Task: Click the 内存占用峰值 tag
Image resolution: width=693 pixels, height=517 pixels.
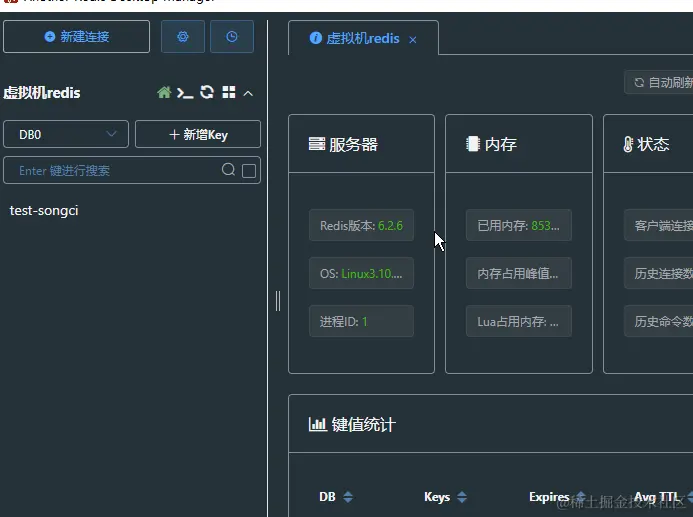Action: [x=518, y=274]
